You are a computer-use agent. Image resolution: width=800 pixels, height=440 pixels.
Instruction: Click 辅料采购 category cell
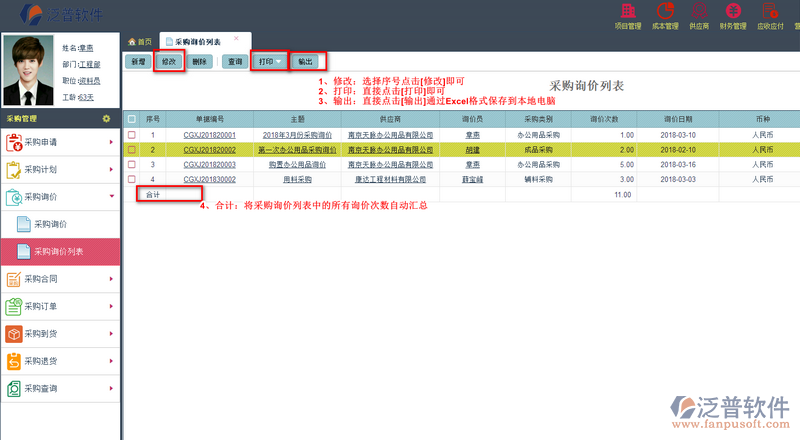pos(538,180)
